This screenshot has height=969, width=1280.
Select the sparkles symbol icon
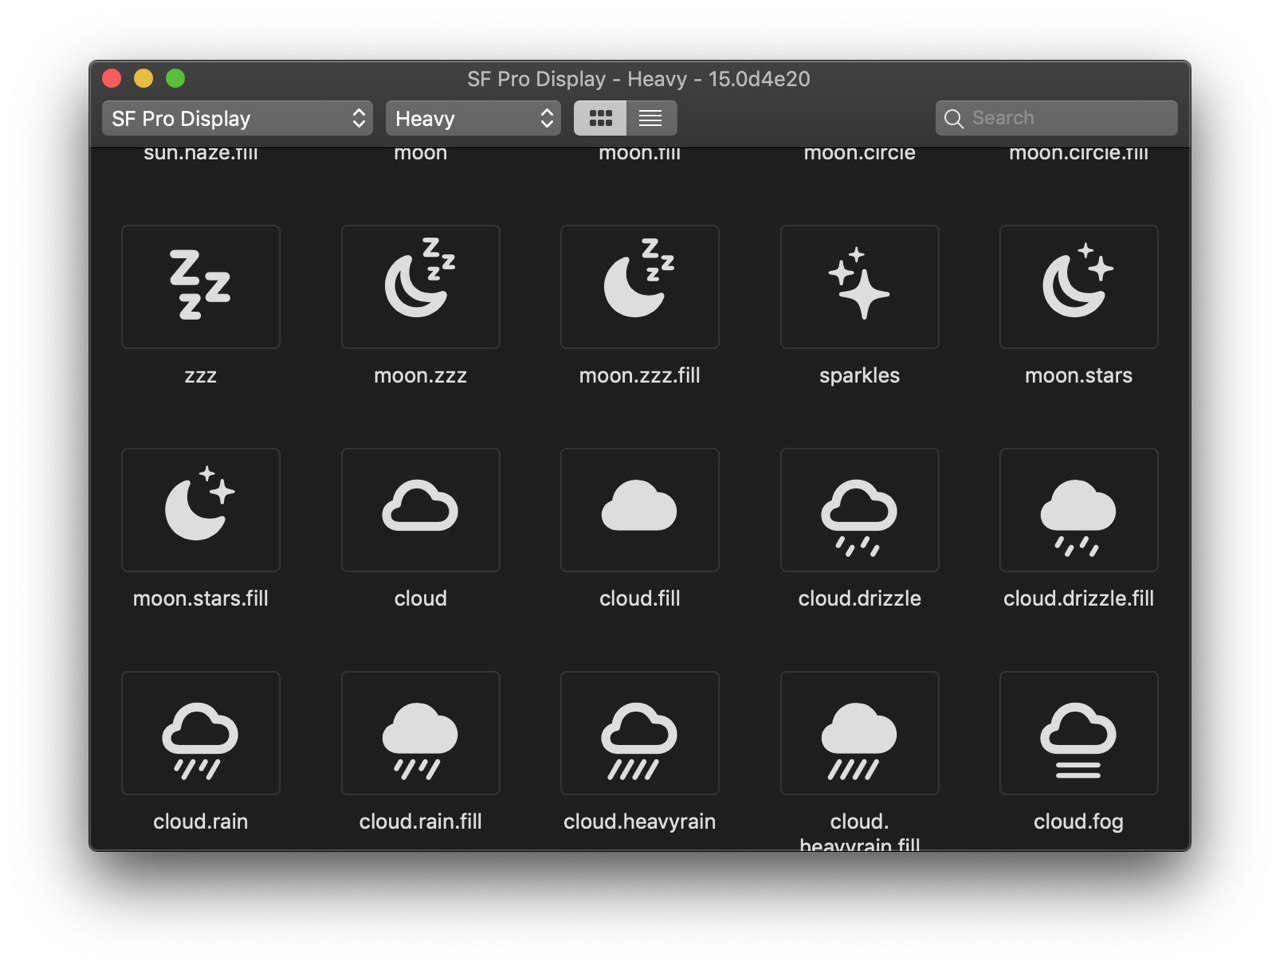coord(859,287)
